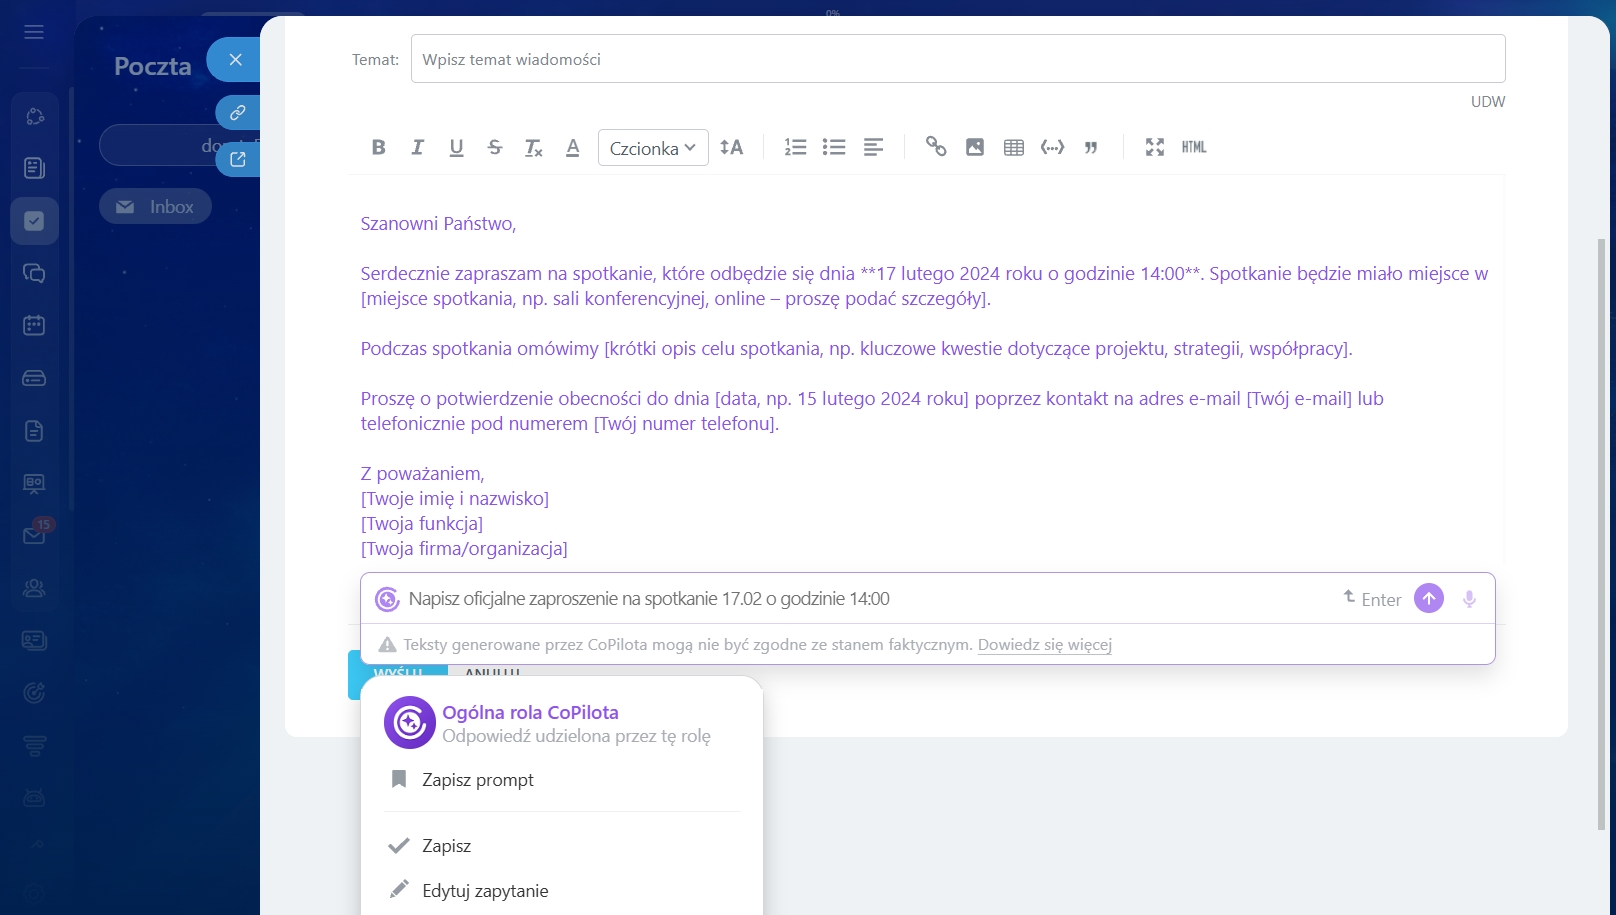
Task: Toggle italic text formatting
Action: pyautogui.click(x=417, y=148)
